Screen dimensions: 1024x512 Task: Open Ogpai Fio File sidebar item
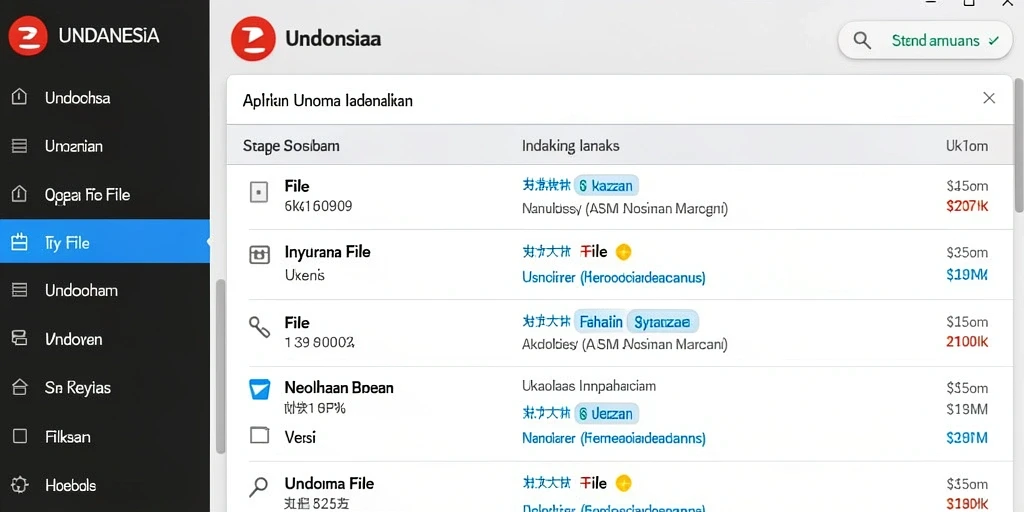pos(104,195)
